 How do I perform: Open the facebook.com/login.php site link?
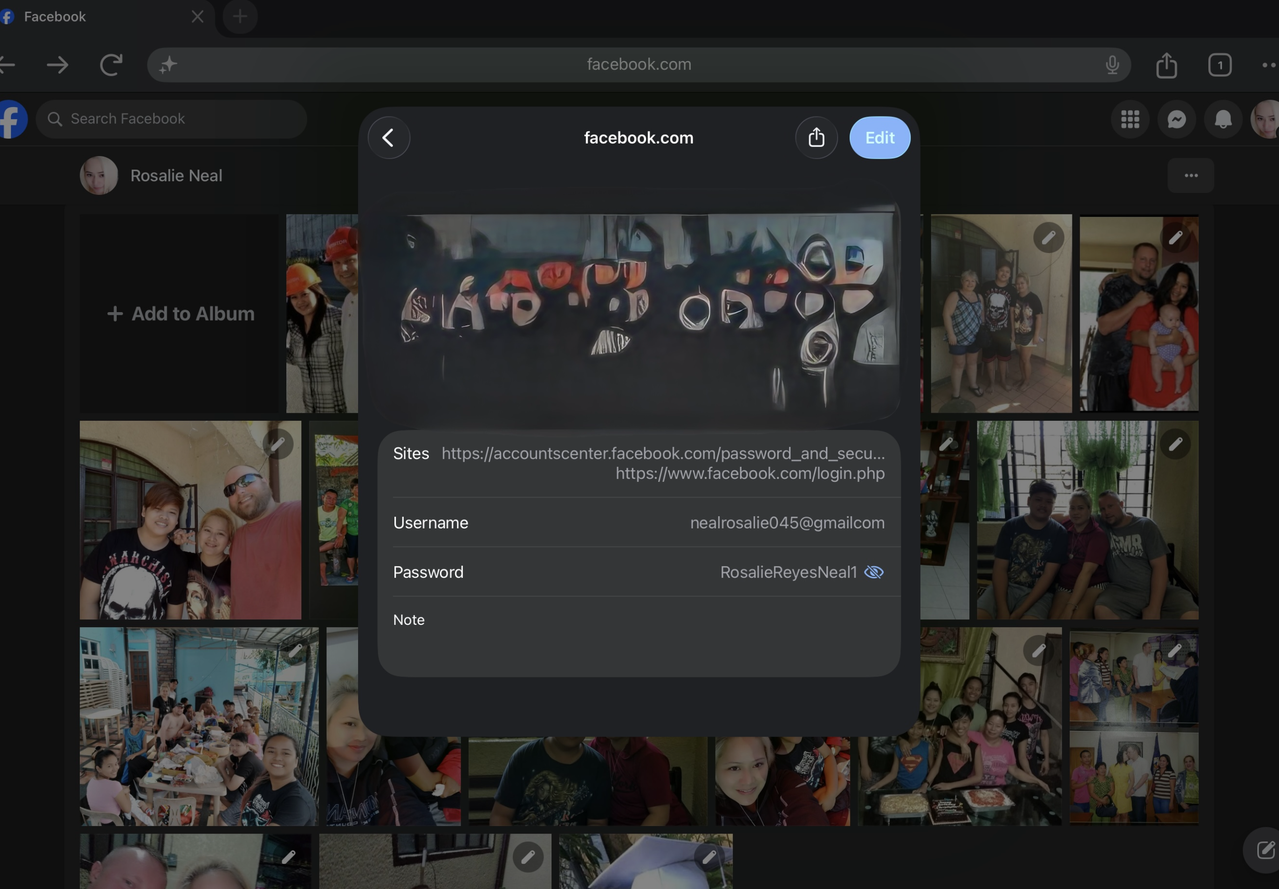click(750, 474)
